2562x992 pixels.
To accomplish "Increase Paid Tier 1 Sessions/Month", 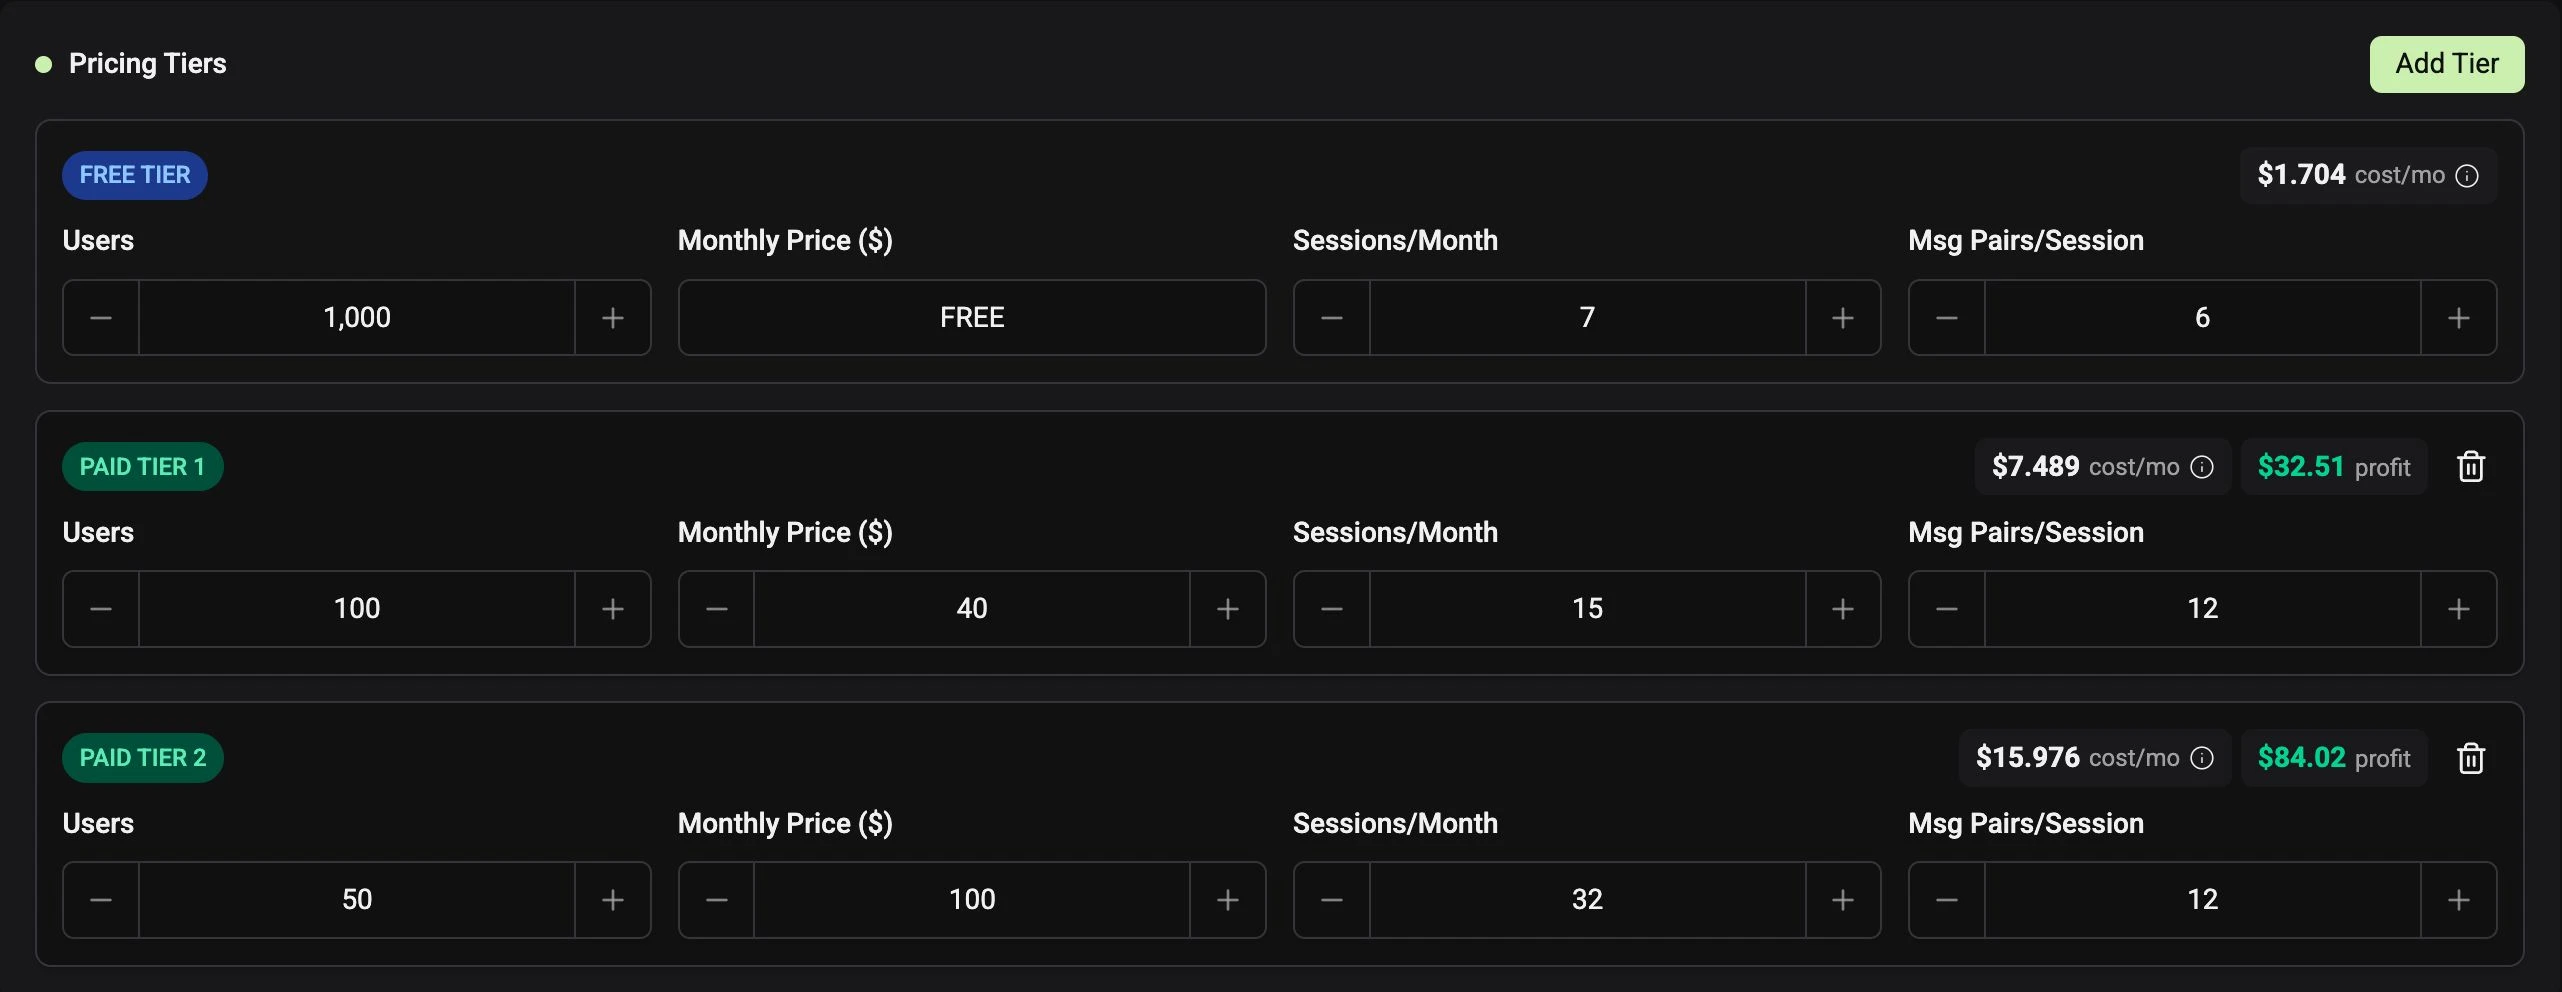I will (1843, 609).
